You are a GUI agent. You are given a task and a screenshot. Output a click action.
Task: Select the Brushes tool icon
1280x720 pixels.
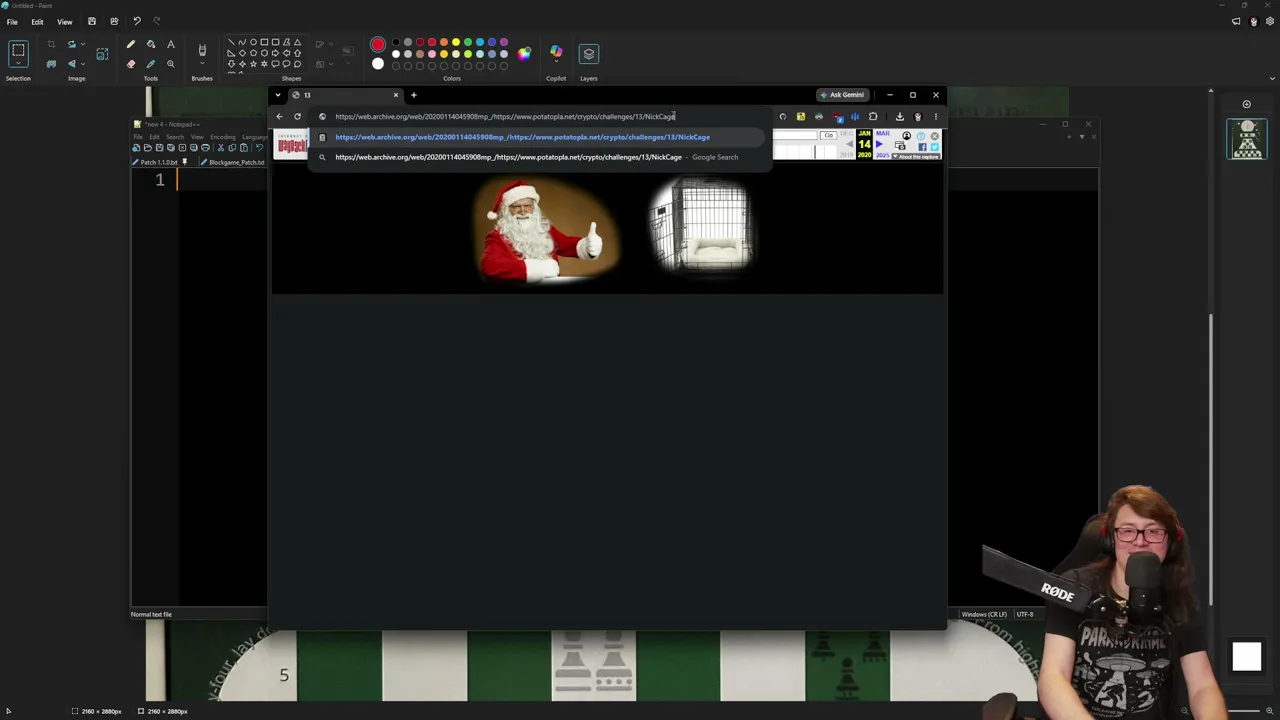(x=202, y=49)
